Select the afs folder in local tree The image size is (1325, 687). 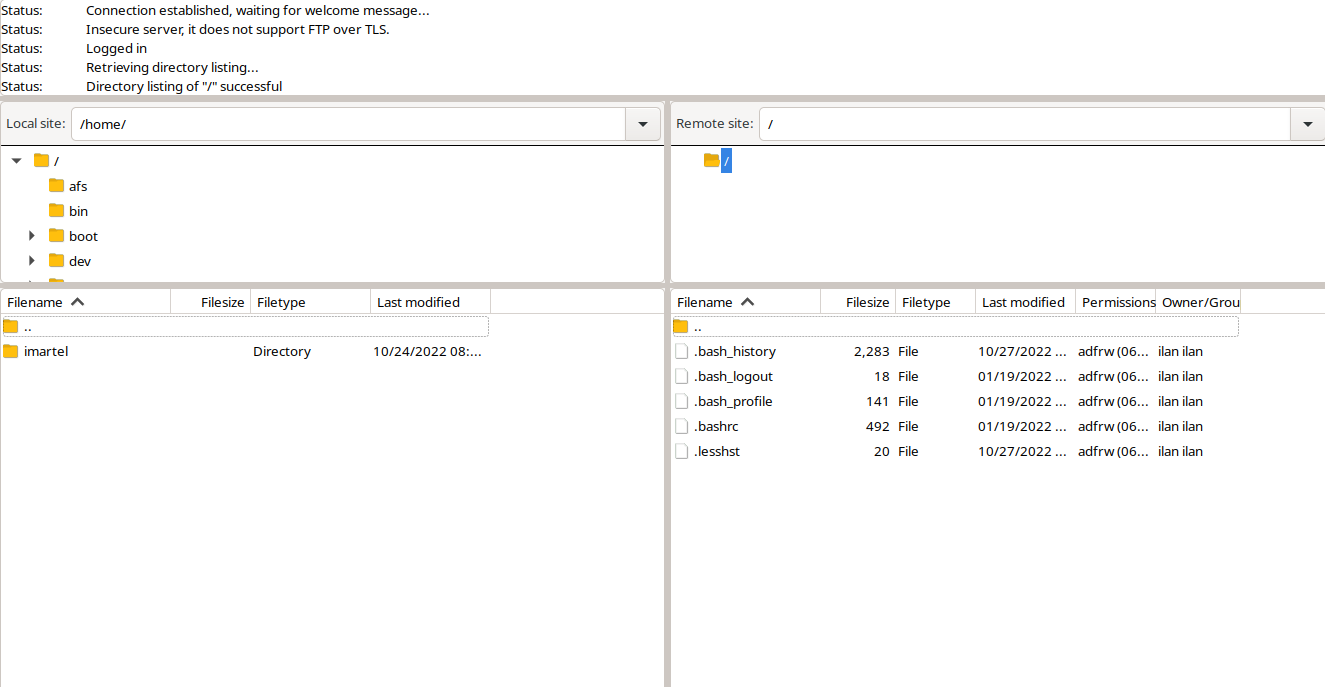[78, 186]
